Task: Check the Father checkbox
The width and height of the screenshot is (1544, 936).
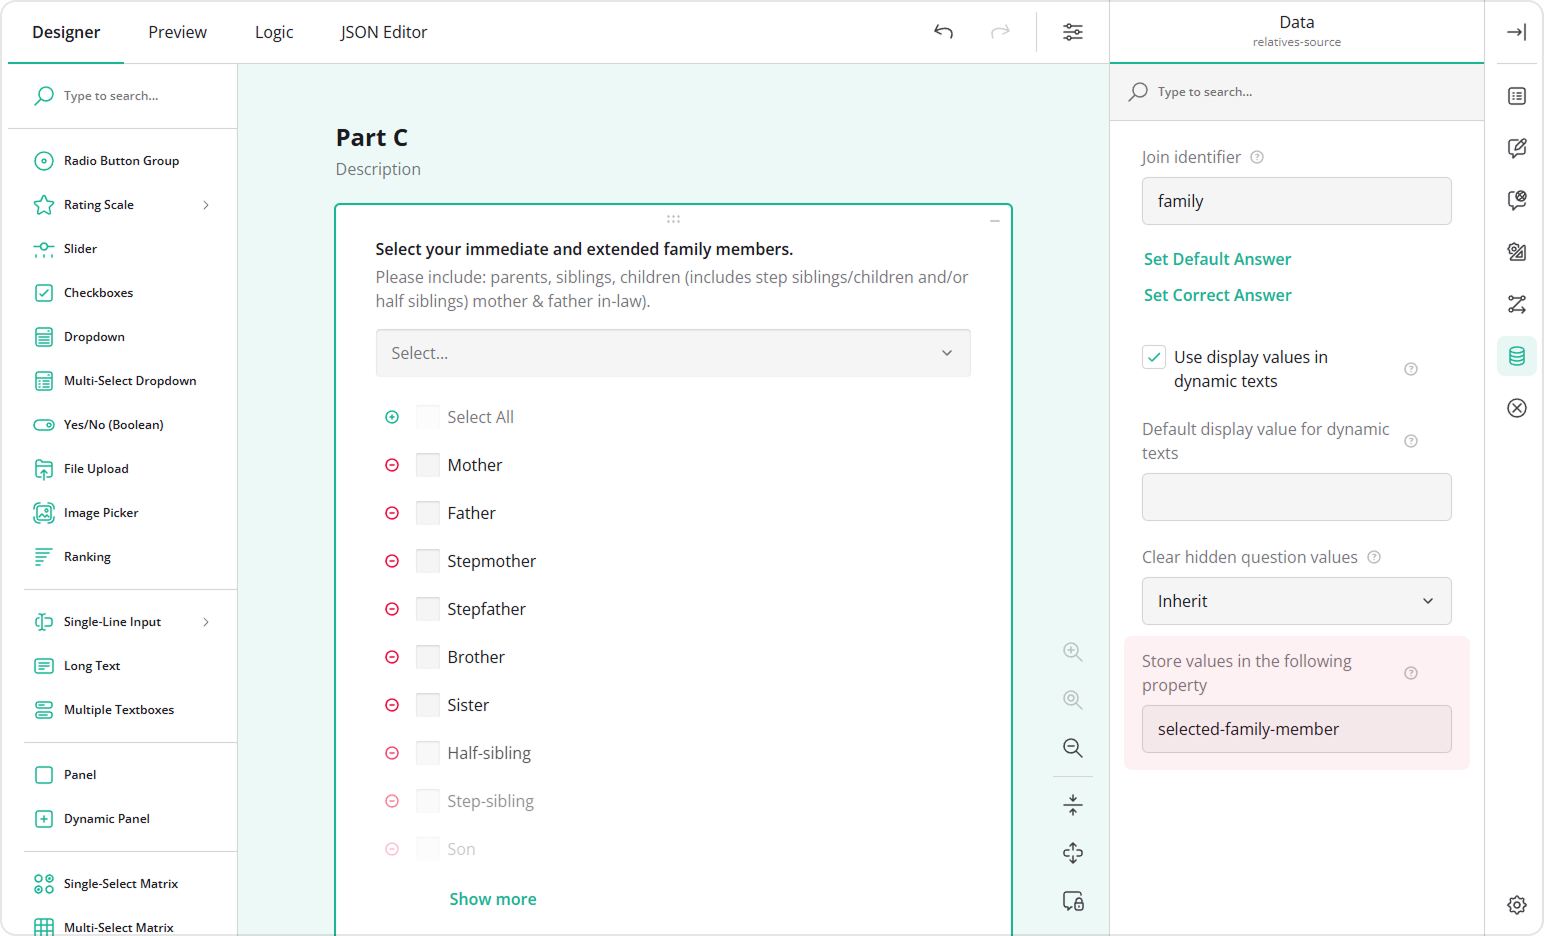Action: pos(428,513)
